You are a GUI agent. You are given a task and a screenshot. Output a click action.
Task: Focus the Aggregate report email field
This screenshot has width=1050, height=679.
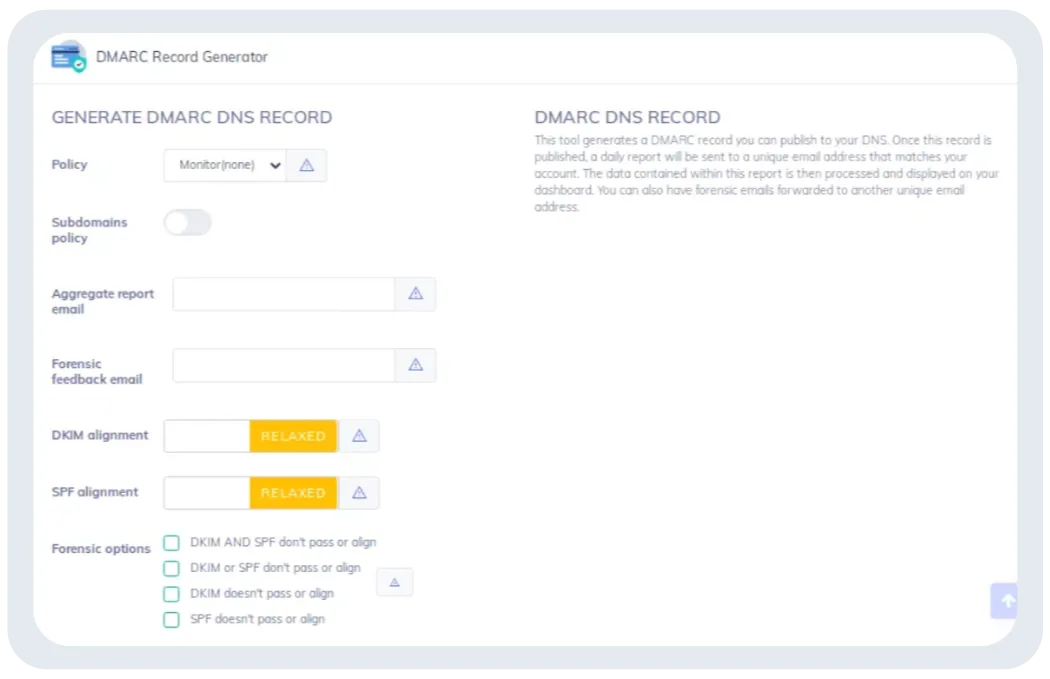point(283,294)
